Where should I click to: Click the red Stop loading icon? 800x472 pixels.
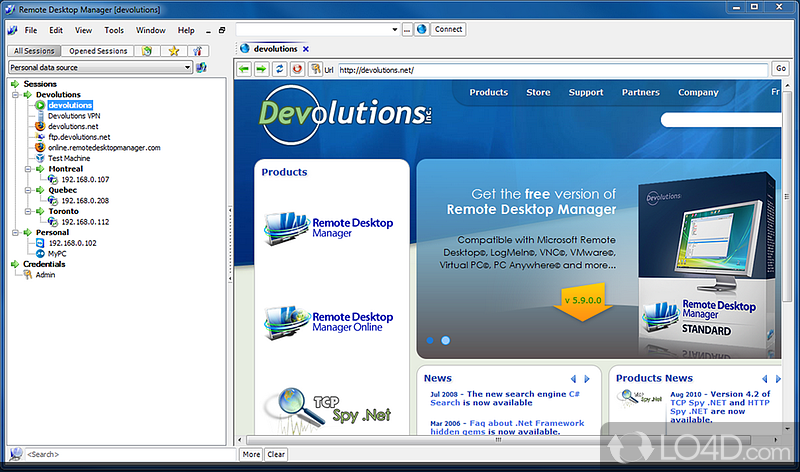[297, 69]
